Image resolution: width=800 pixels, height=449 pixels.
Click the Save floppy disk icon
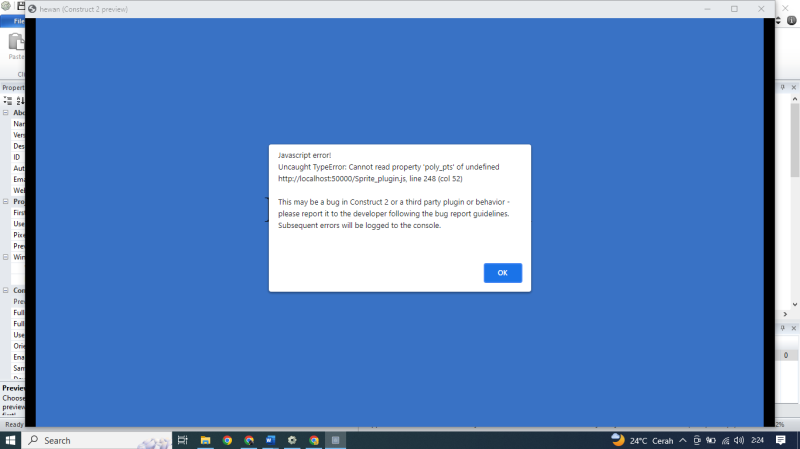21,6
